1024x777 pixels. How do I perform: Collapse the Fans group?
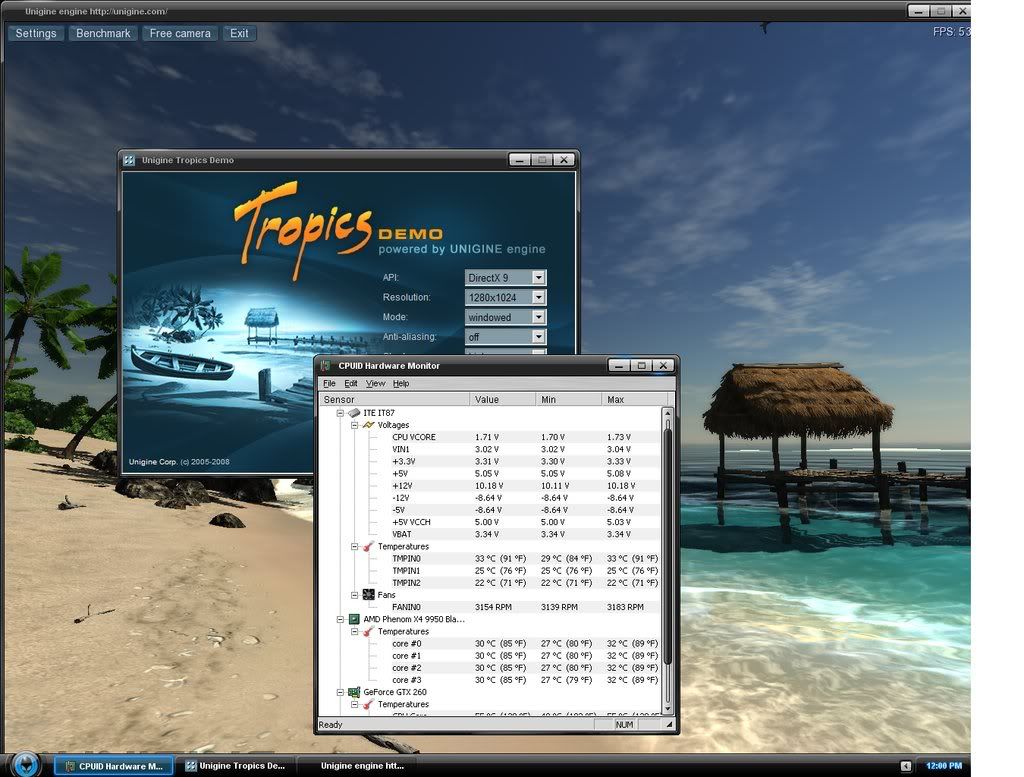coord(355,595)
